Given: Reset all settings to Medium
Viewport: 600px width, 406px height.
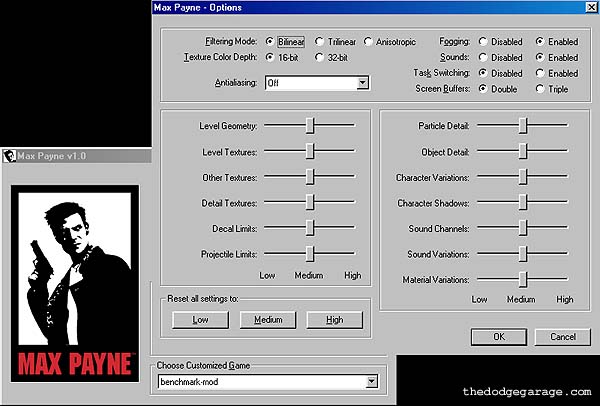Looking at the screenshot, I should coord(268,320).
